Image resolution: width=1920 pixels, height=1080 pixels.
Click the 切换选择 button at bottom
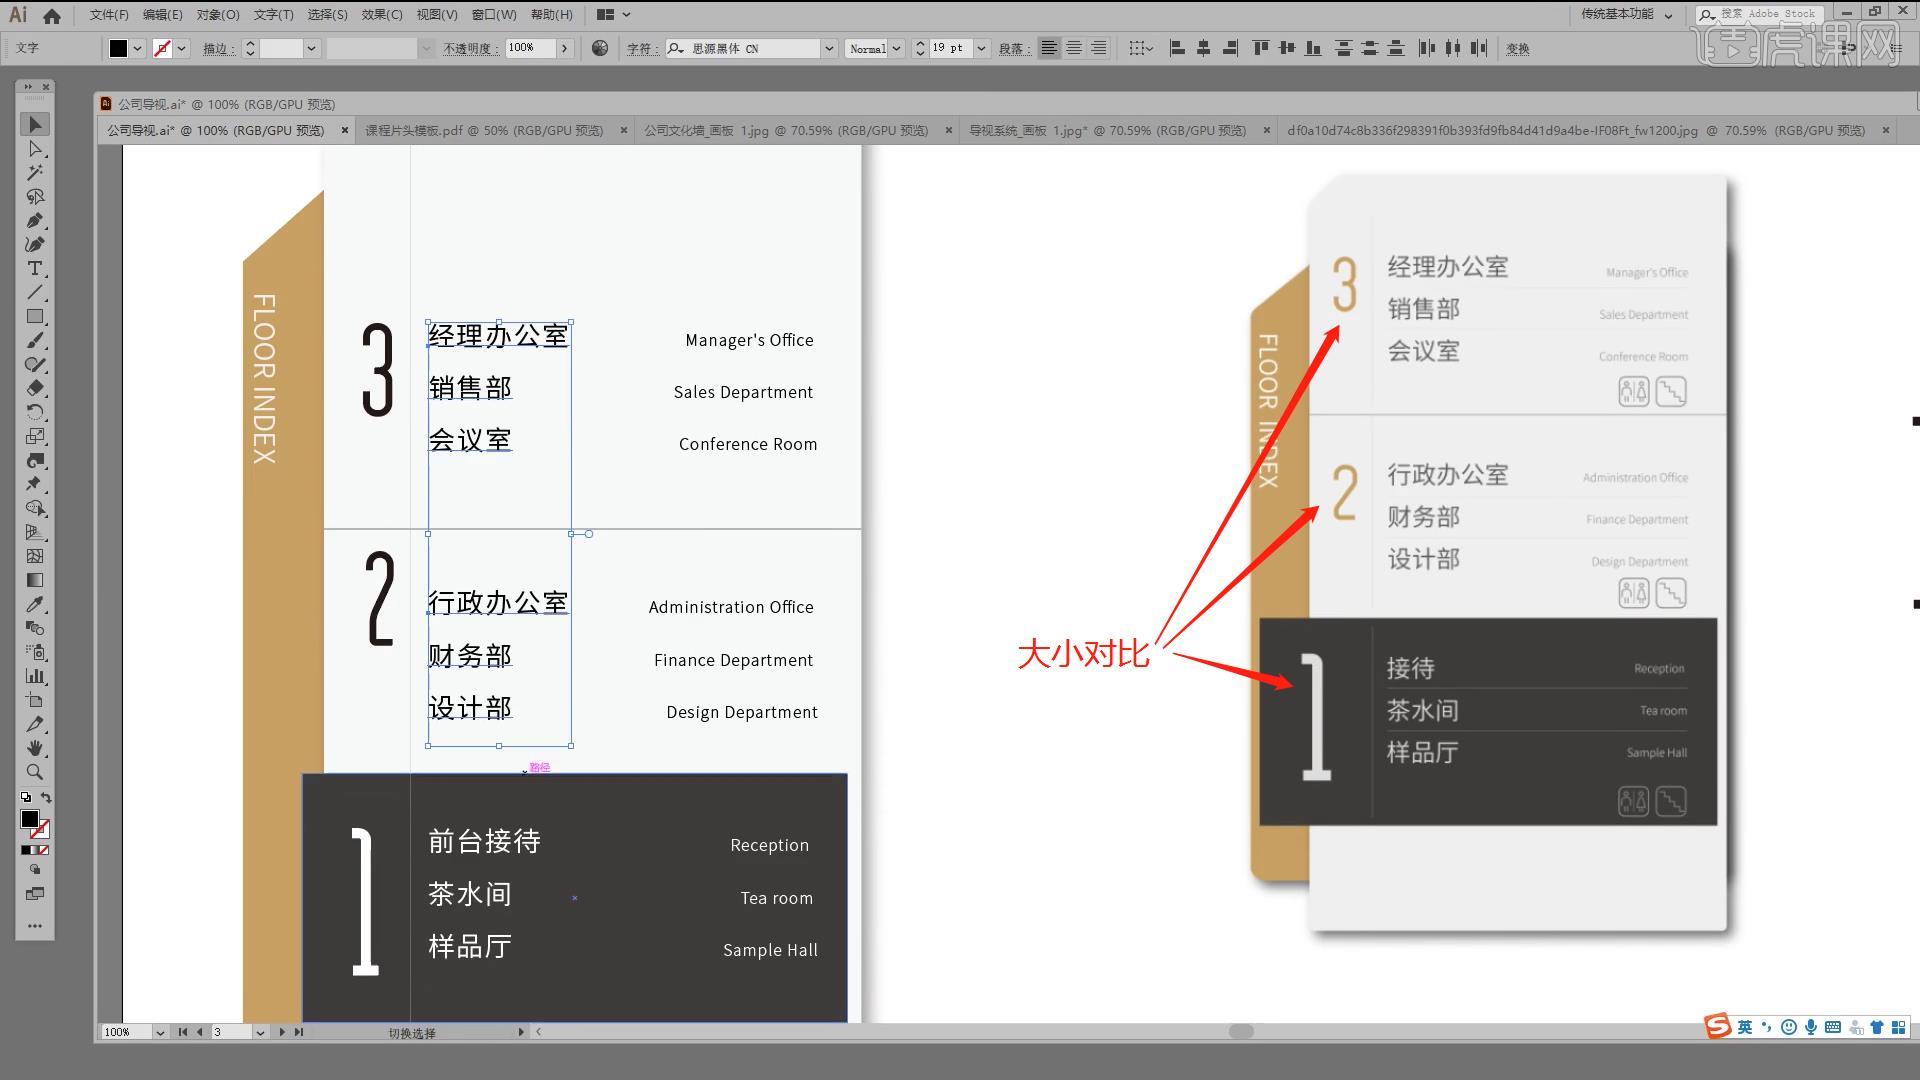pos(410,1033)
